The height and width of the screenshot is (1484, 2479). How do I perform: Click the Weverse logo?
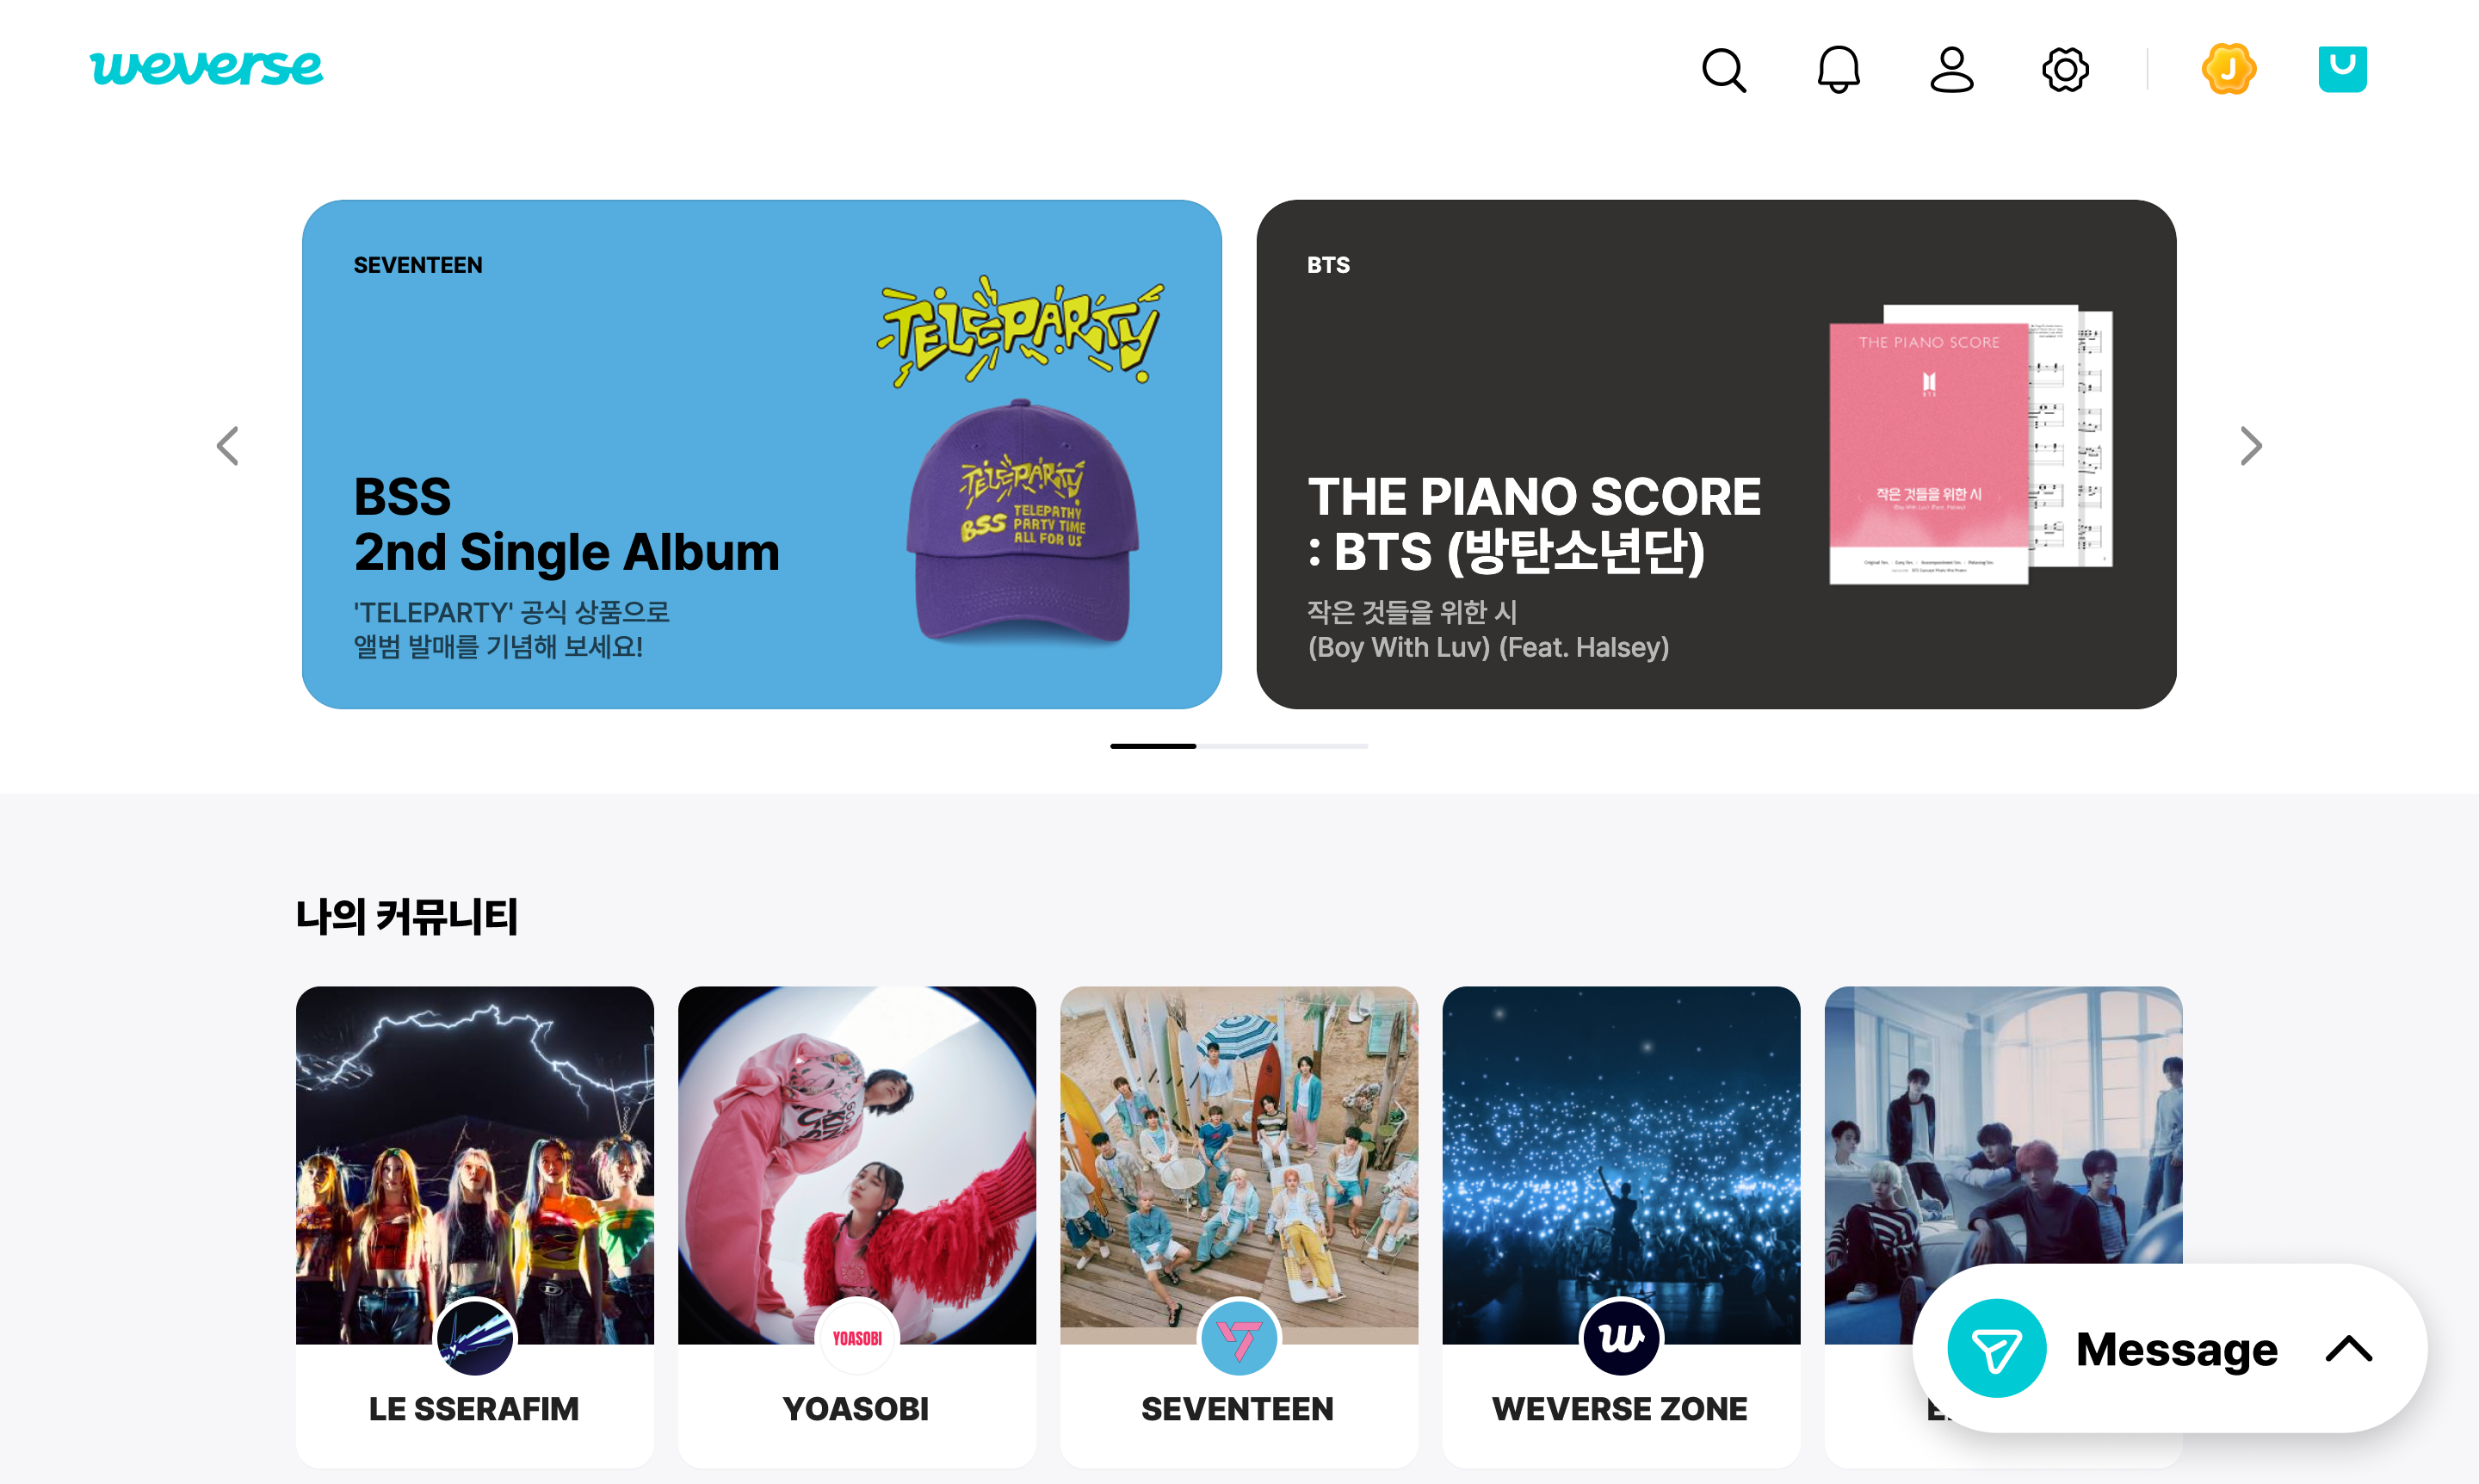click(x=206, y=68)
